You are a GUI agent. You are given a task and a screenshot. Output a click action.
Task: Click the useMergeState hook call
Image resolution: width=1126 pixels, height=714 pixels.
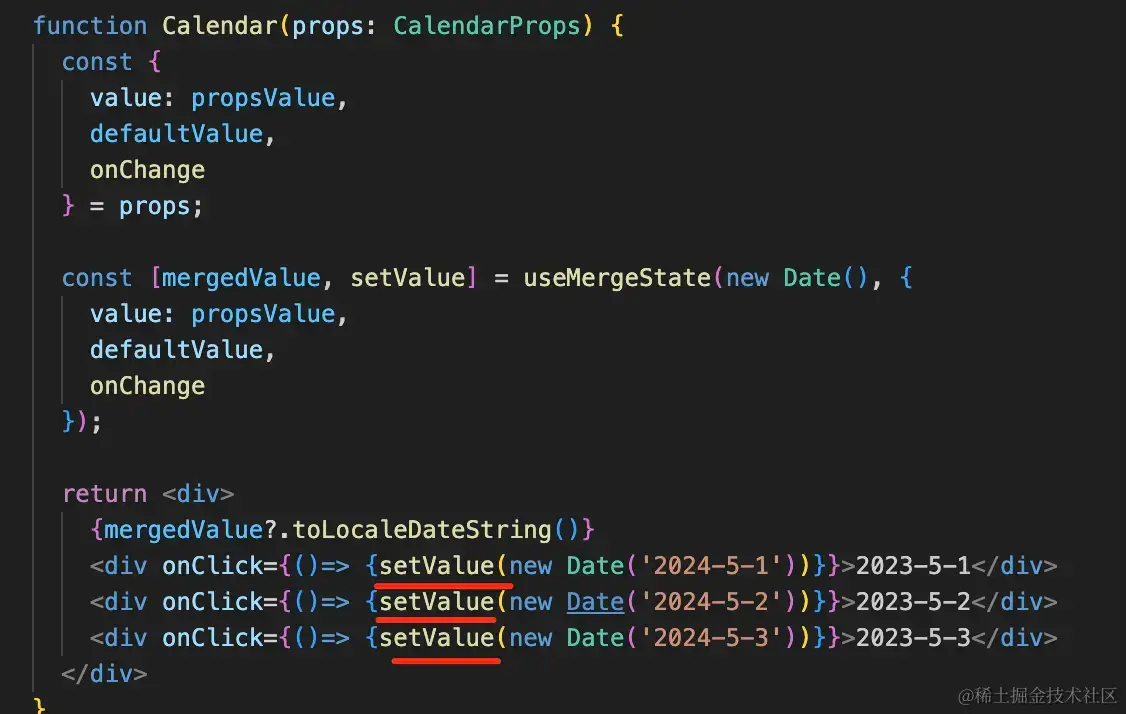click(x=617, y=278)
